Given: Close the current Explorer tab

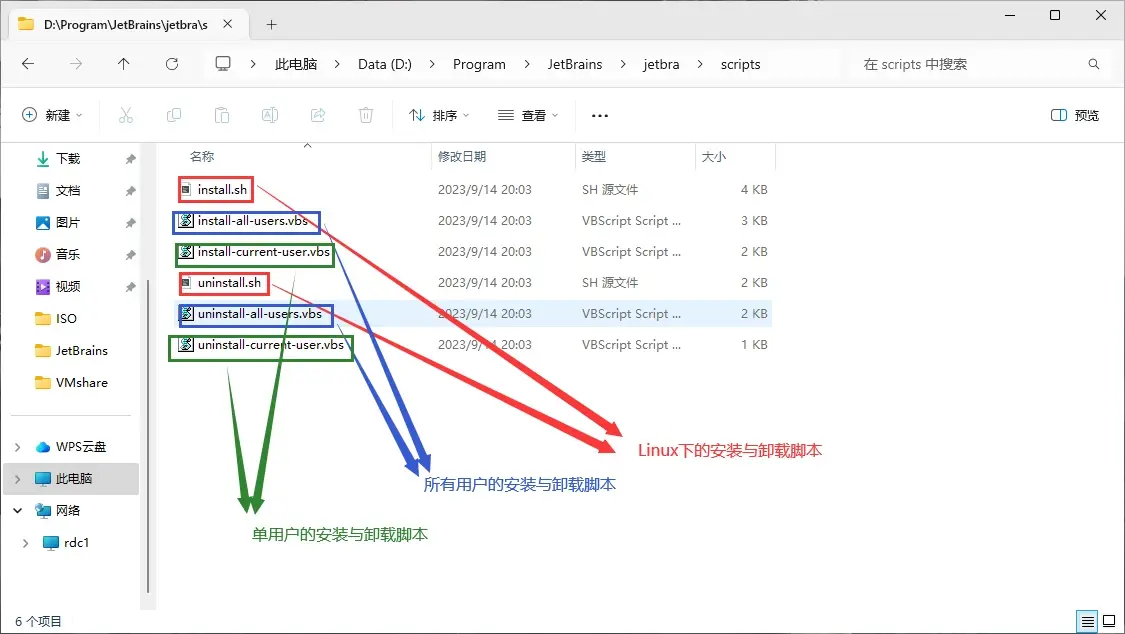Looking at the screenshot, I should [x=227, y=24].
